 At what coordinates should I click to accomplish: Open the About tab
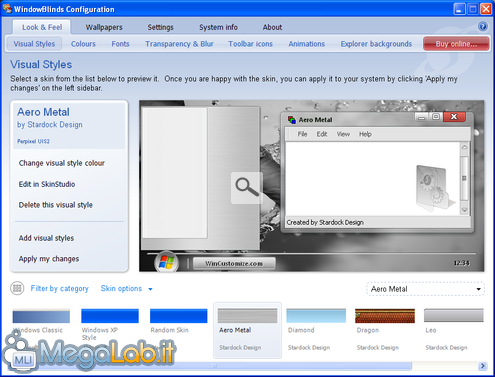(x=272, y=27)
